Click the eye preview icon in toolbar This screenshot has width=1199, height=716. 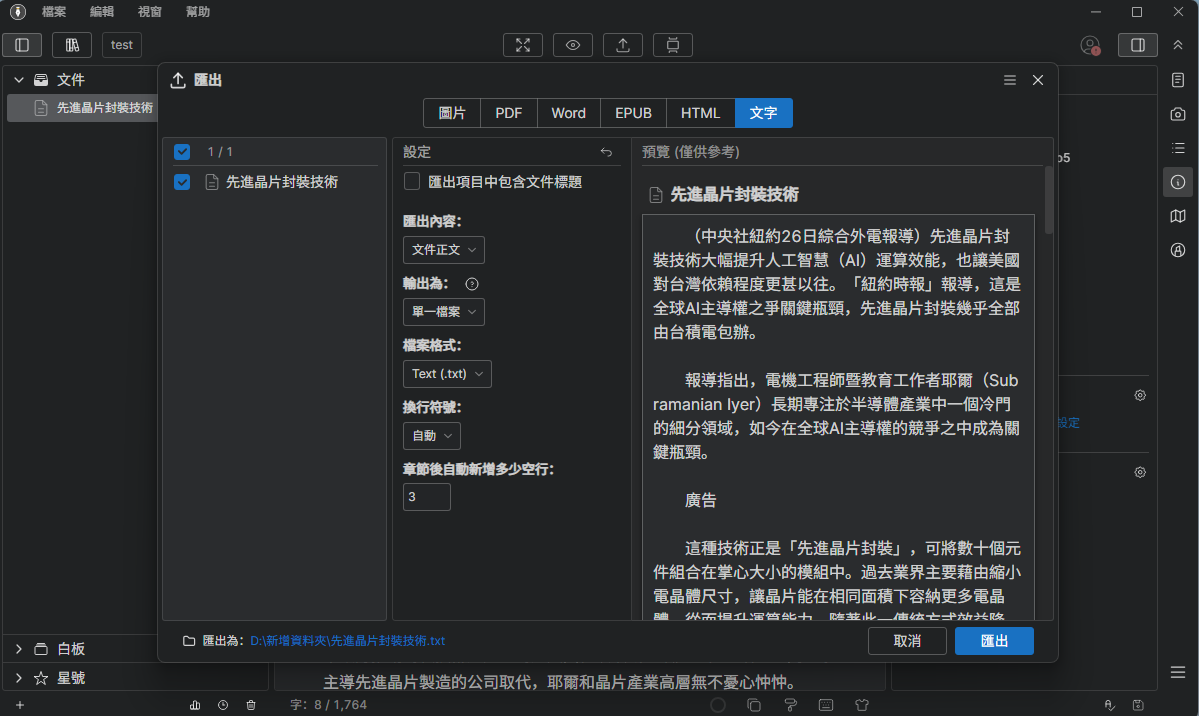pyautogui.click(x=573, y=45)
